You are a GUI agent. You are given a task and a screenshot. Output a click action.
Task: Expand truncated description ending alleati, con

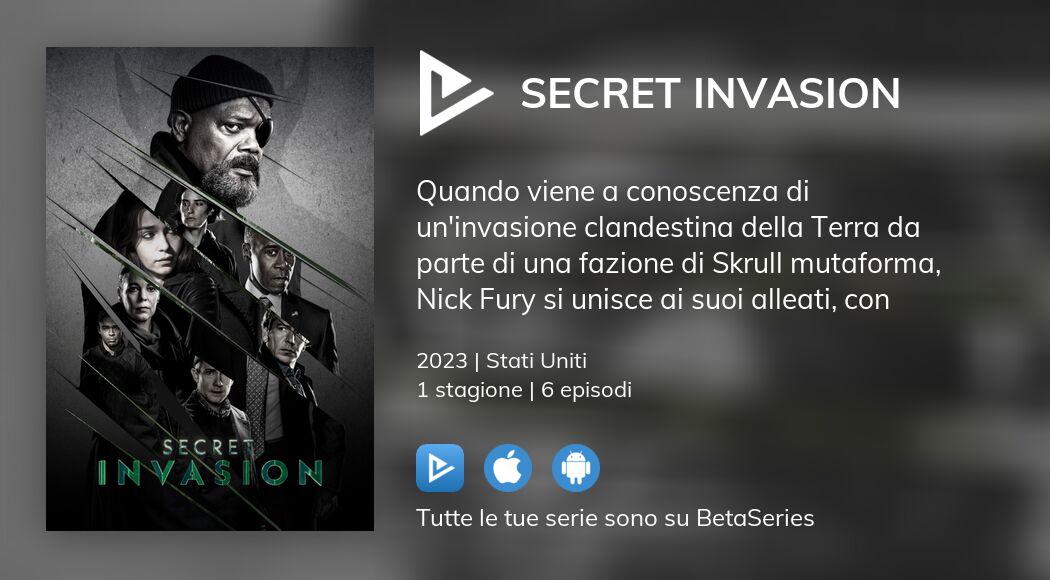(653, 299)
